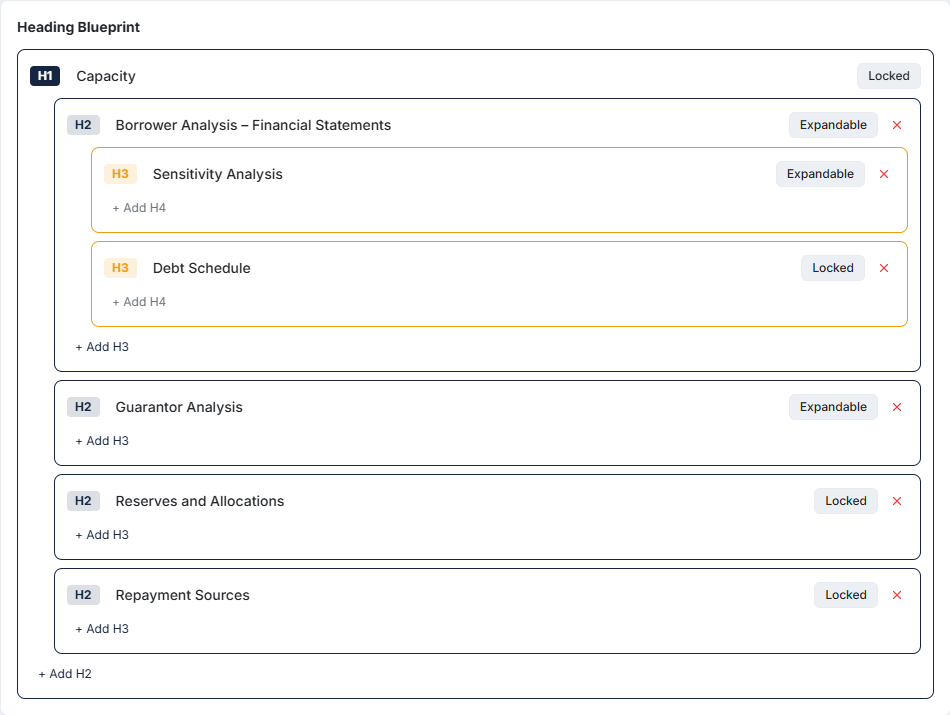950x715 pixels.
Task: Add an H3 under Repayment Sources
Action: point(100,629)
